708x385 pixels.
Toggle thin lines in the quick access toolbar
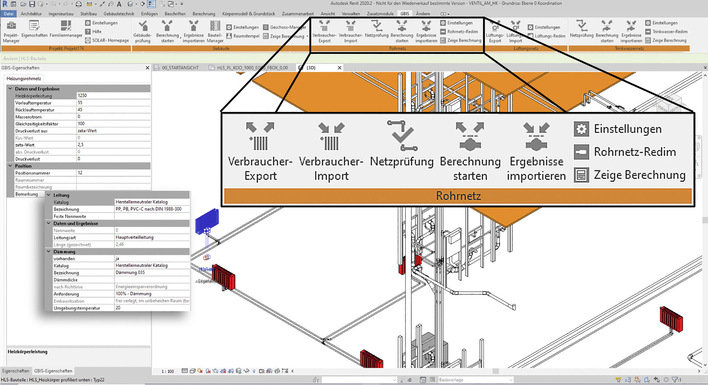point(151,4)
